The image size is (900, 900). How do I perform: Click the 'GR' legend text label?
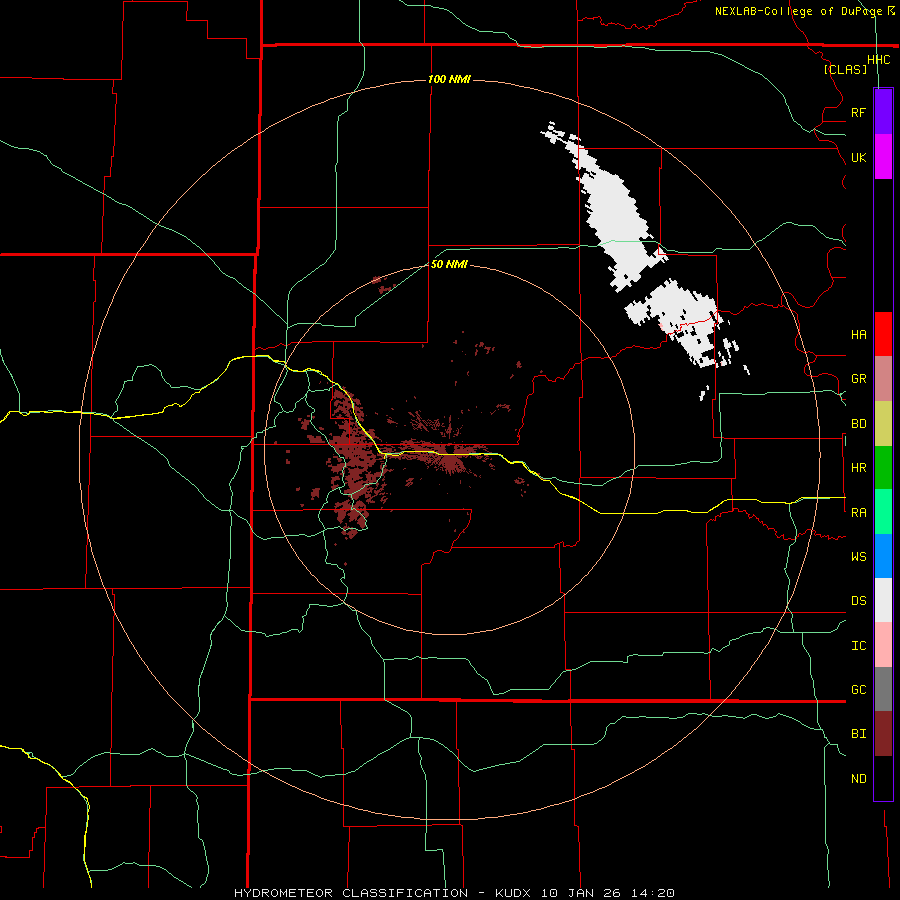pyautogui.click(x=858, y=379)
